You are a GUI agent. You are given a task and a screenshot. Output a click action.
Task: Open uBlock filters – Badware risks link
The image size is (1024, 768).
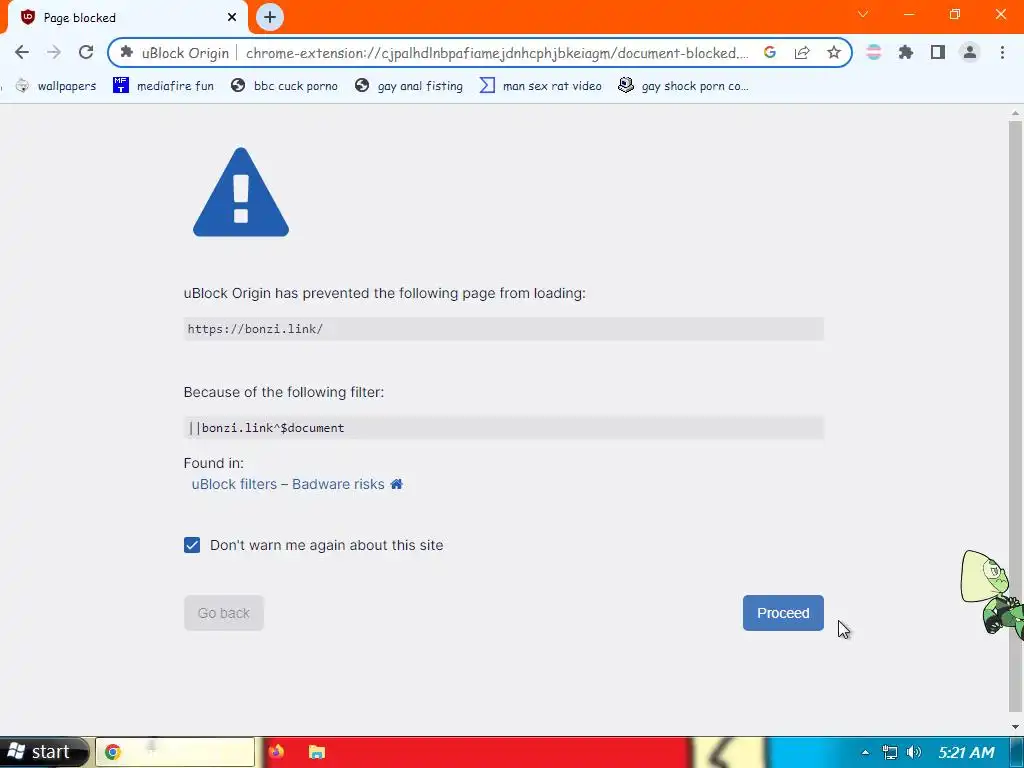tap(288, 484)
